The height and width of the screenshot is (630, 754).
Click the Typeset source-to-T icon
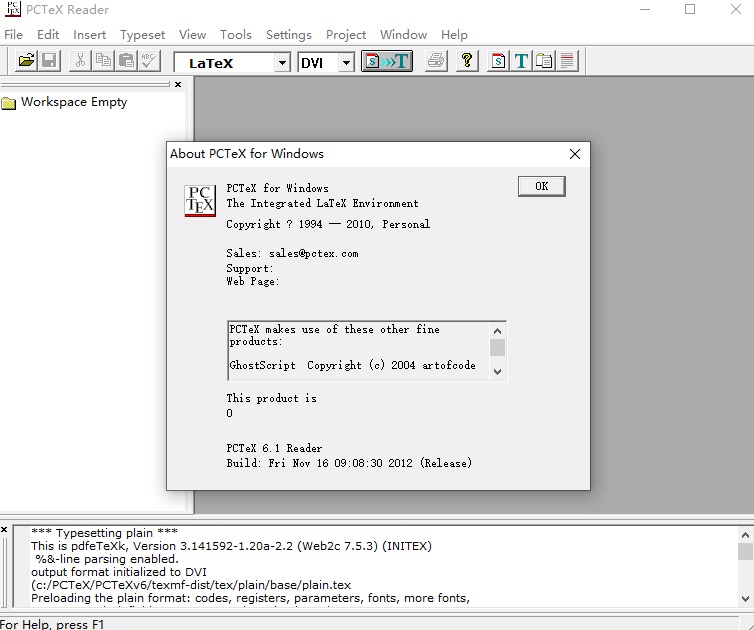[x=387, y=61]
